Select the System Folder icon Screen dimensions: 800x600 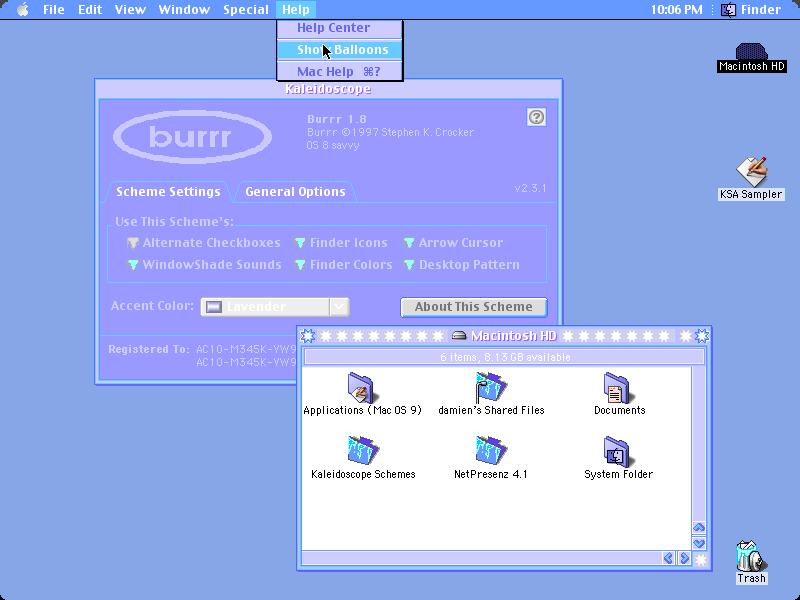617,452
